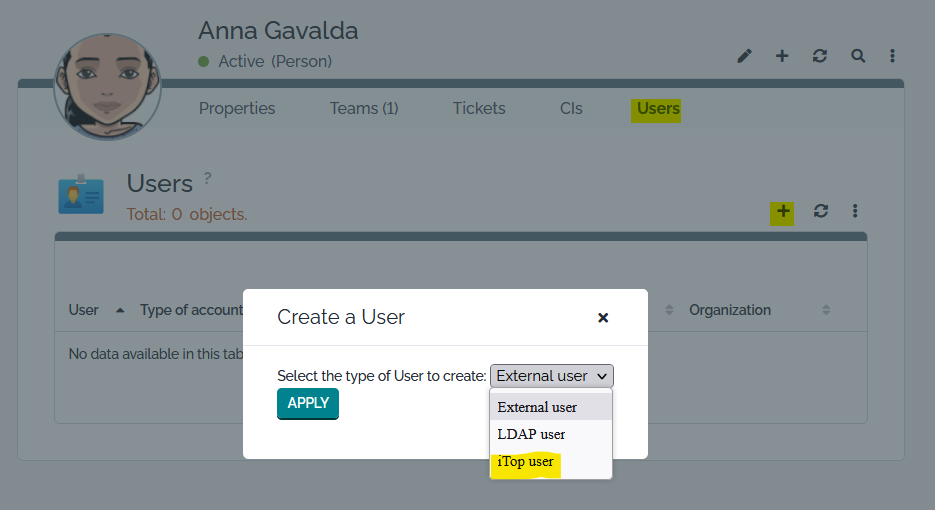The width and height of the screenshot is (935, 510).
Task: Click the pencil edit icon for Anna Gavalda
Action: tap(744, 56)
